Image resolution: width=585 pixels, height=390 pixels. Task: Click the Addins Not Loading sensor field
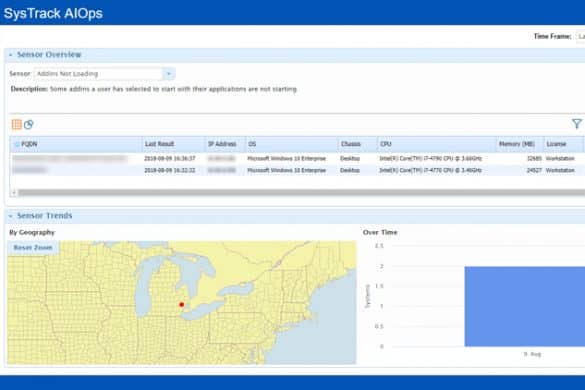click(99, 74)
